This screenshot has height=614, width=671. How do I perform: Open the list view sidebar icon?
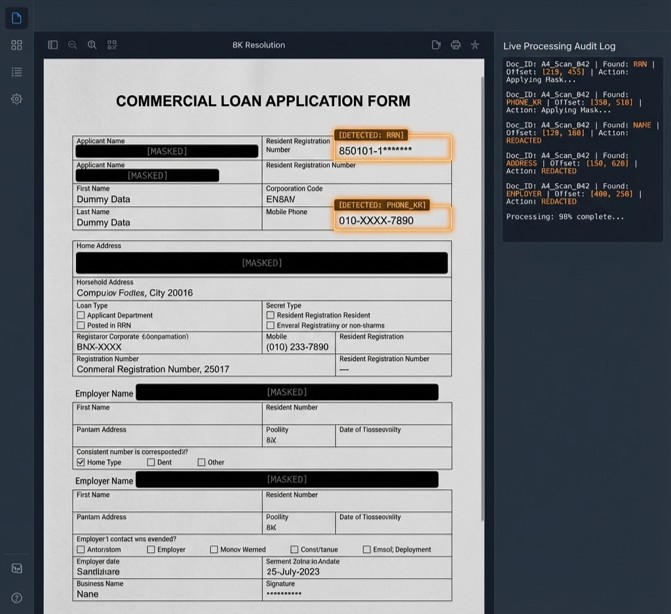pos(16,72)
